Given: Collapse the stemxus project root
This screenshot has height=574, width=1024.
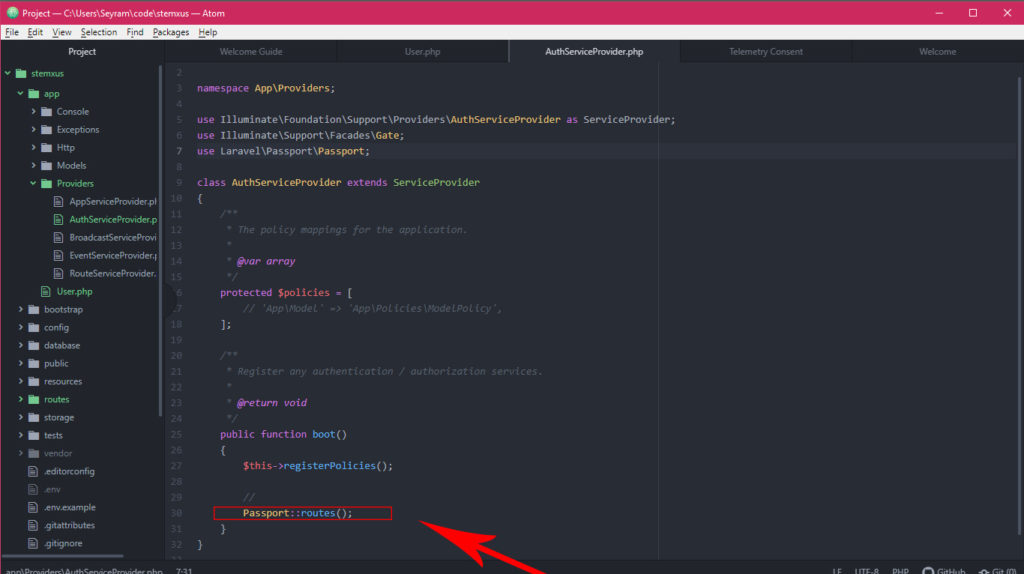Looking at the screenshot, I should click(x=8, y=74).
